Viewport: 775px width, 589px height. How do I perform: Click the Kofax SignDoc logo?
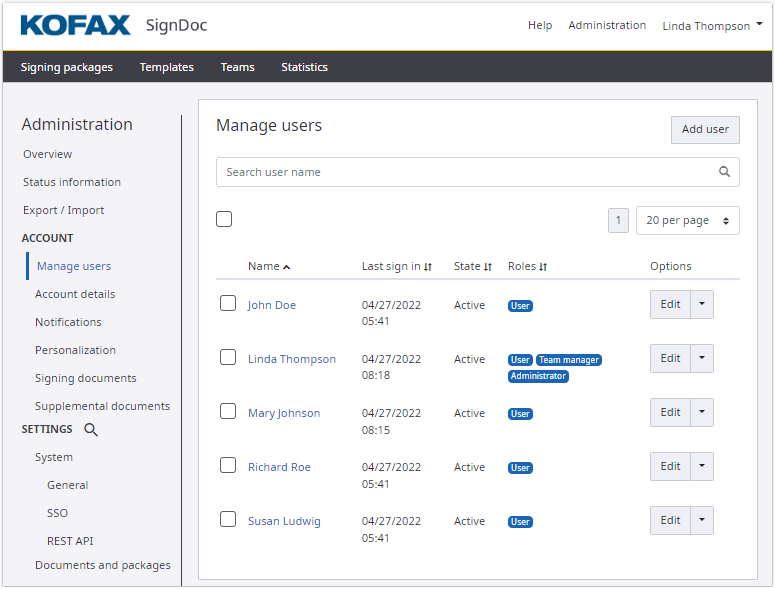coord(113,25)
